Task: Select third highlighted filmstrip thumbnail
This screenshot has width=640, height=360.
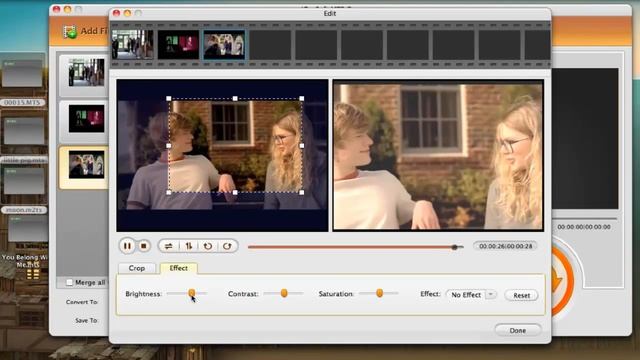Action: click(224, 44)
